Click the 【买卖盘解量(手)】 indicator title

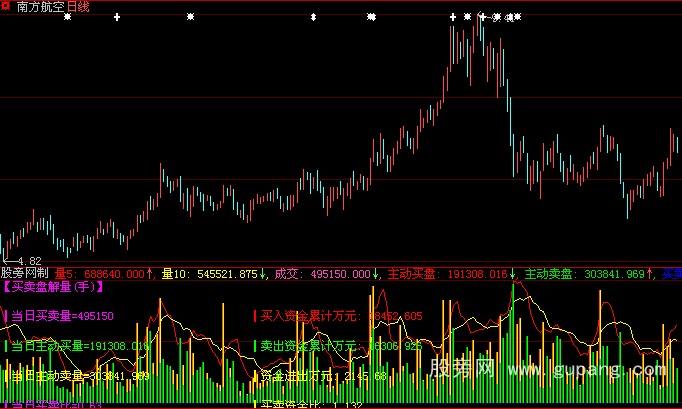tap(53, 287)
